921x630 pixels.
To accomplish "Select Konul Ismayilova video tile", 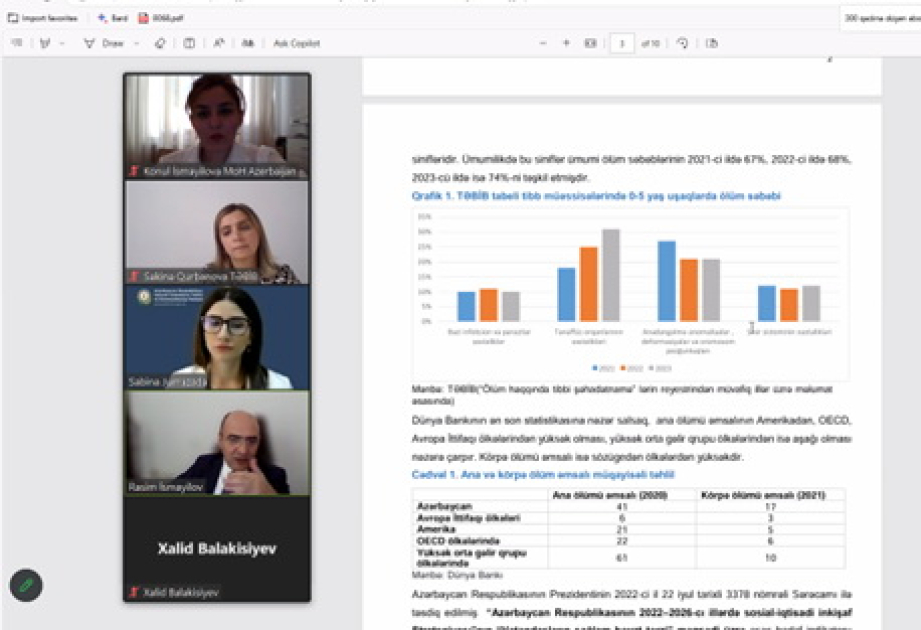I will coord(217,126).
